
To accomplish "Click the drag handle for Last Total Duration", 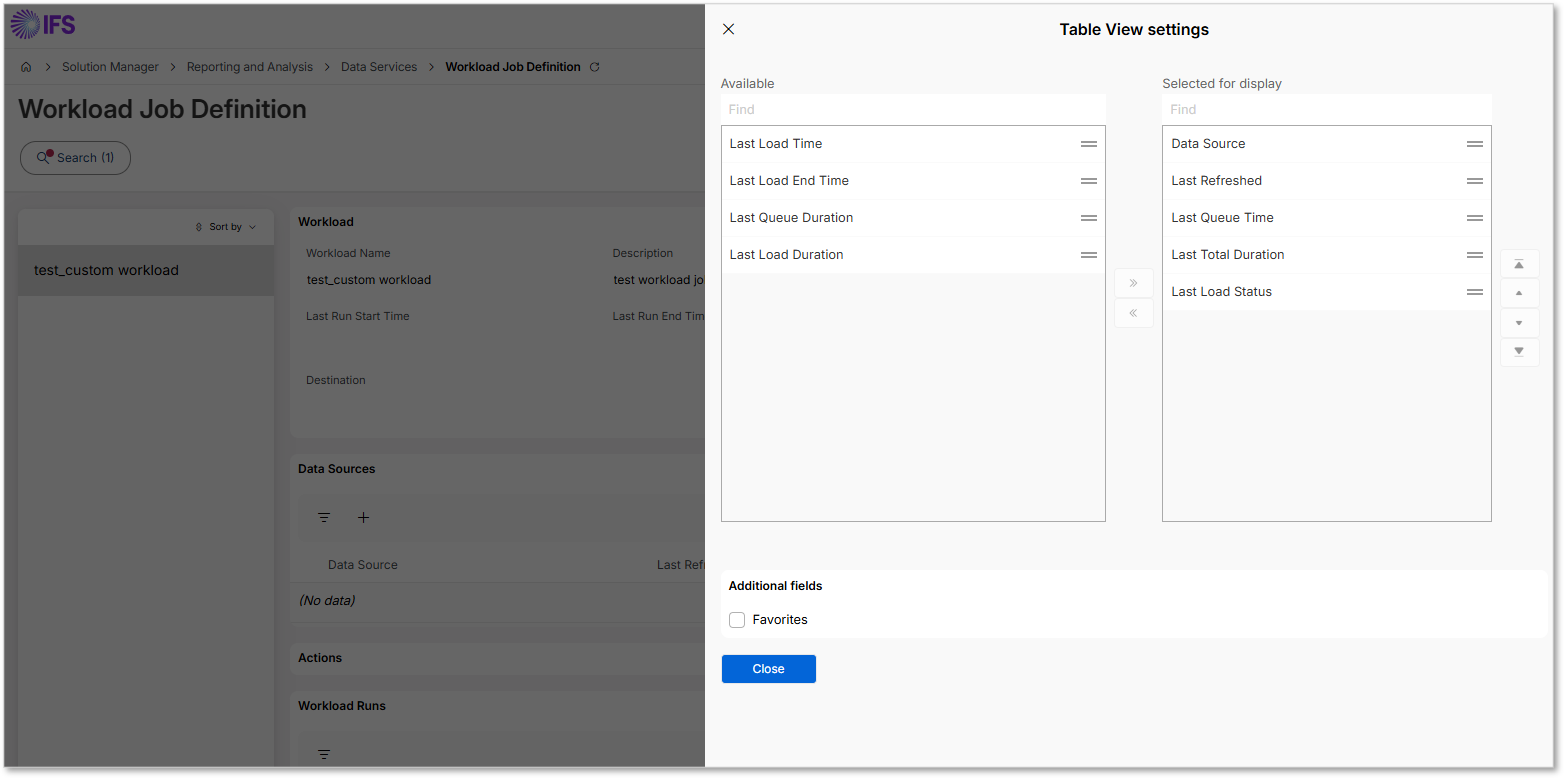I will point(1475,255).
